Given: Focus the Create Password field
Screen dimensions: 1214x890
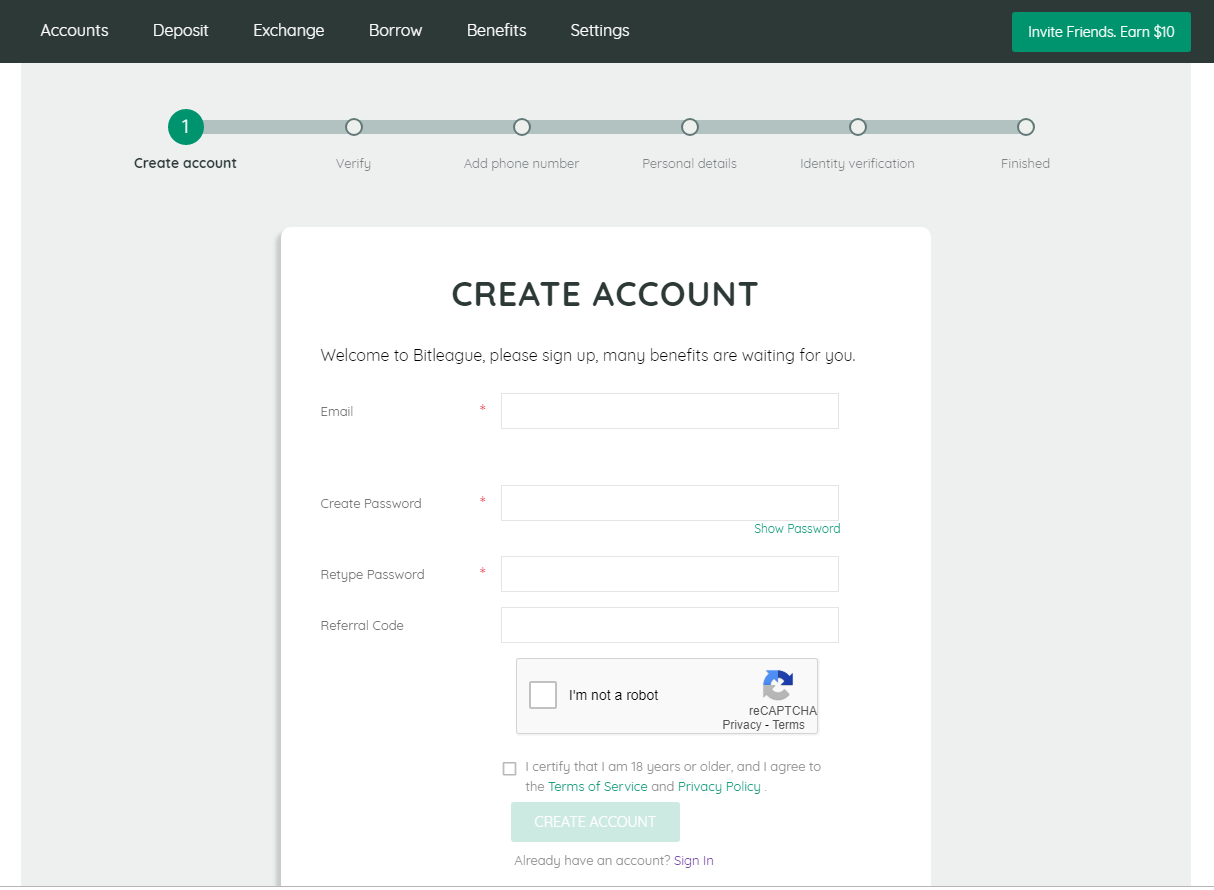Looking at the screenshot, I should tap(670, 503).
